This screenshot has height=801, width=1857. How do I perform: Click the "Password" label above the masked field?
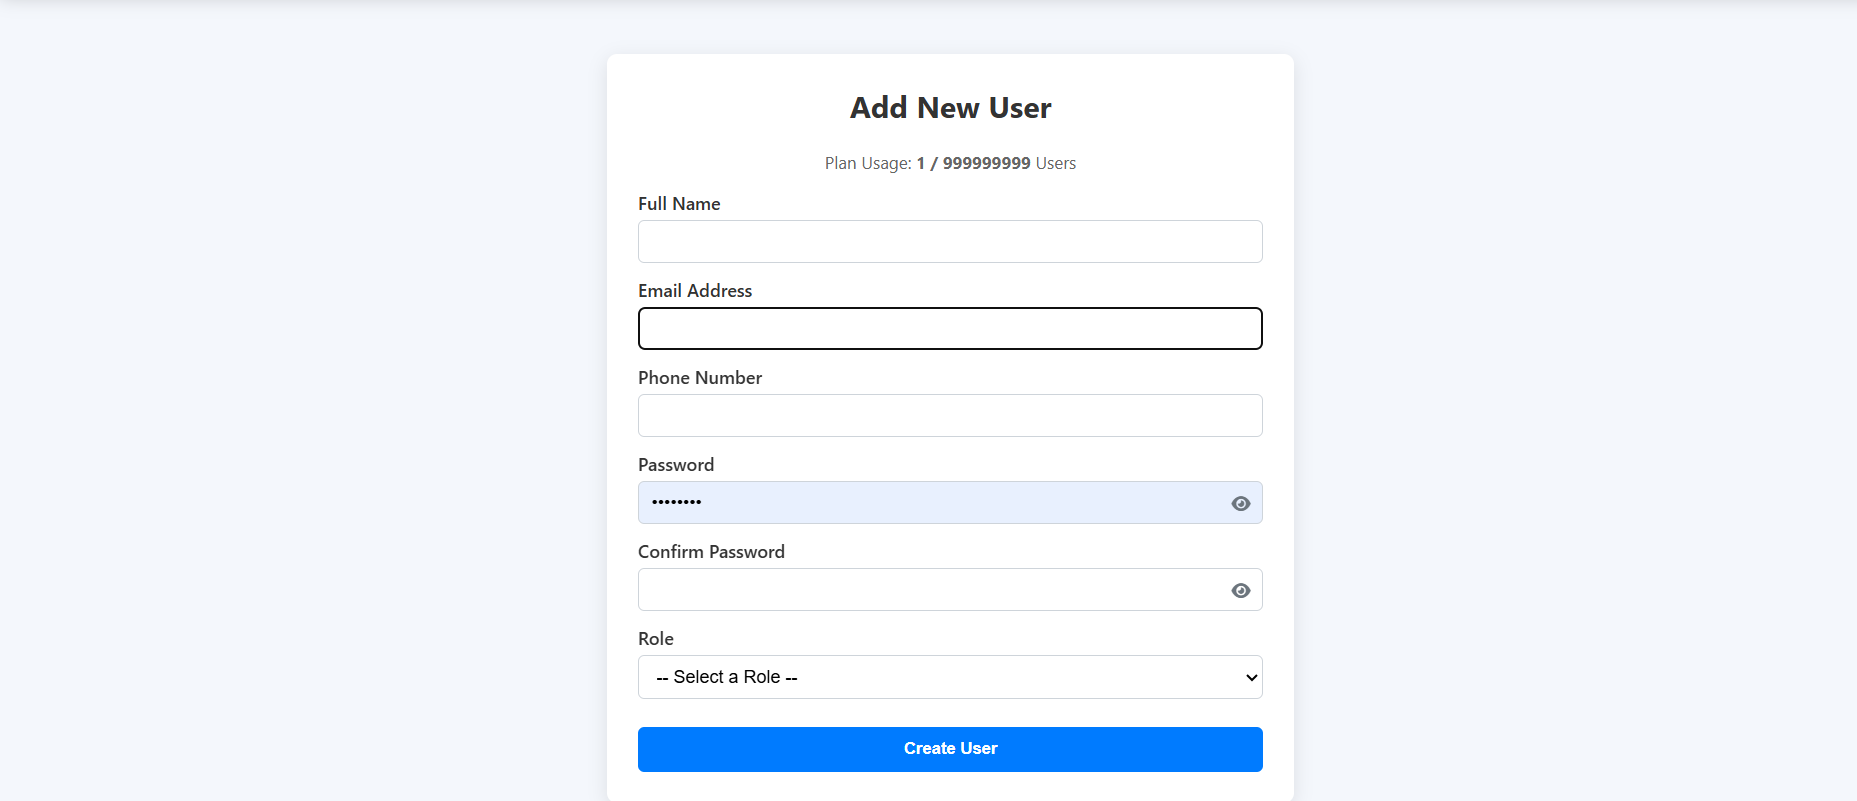coord(676,465)
